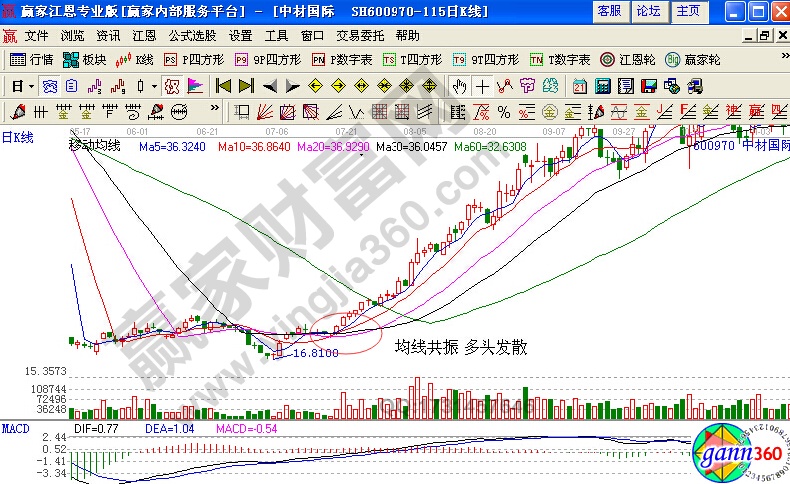Image resolution: width=790 pixels, height=484 pixels.
Task: Select the percent sign drawing tool
Action: [503, 110]
